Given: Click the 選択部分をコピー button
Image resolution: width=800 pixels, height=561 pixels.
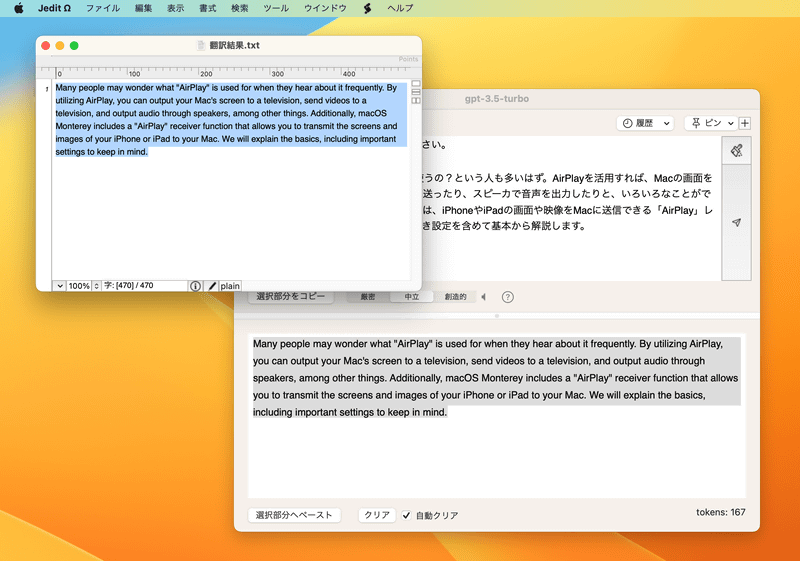Looking at the screenshot, I should click(290, 296).
